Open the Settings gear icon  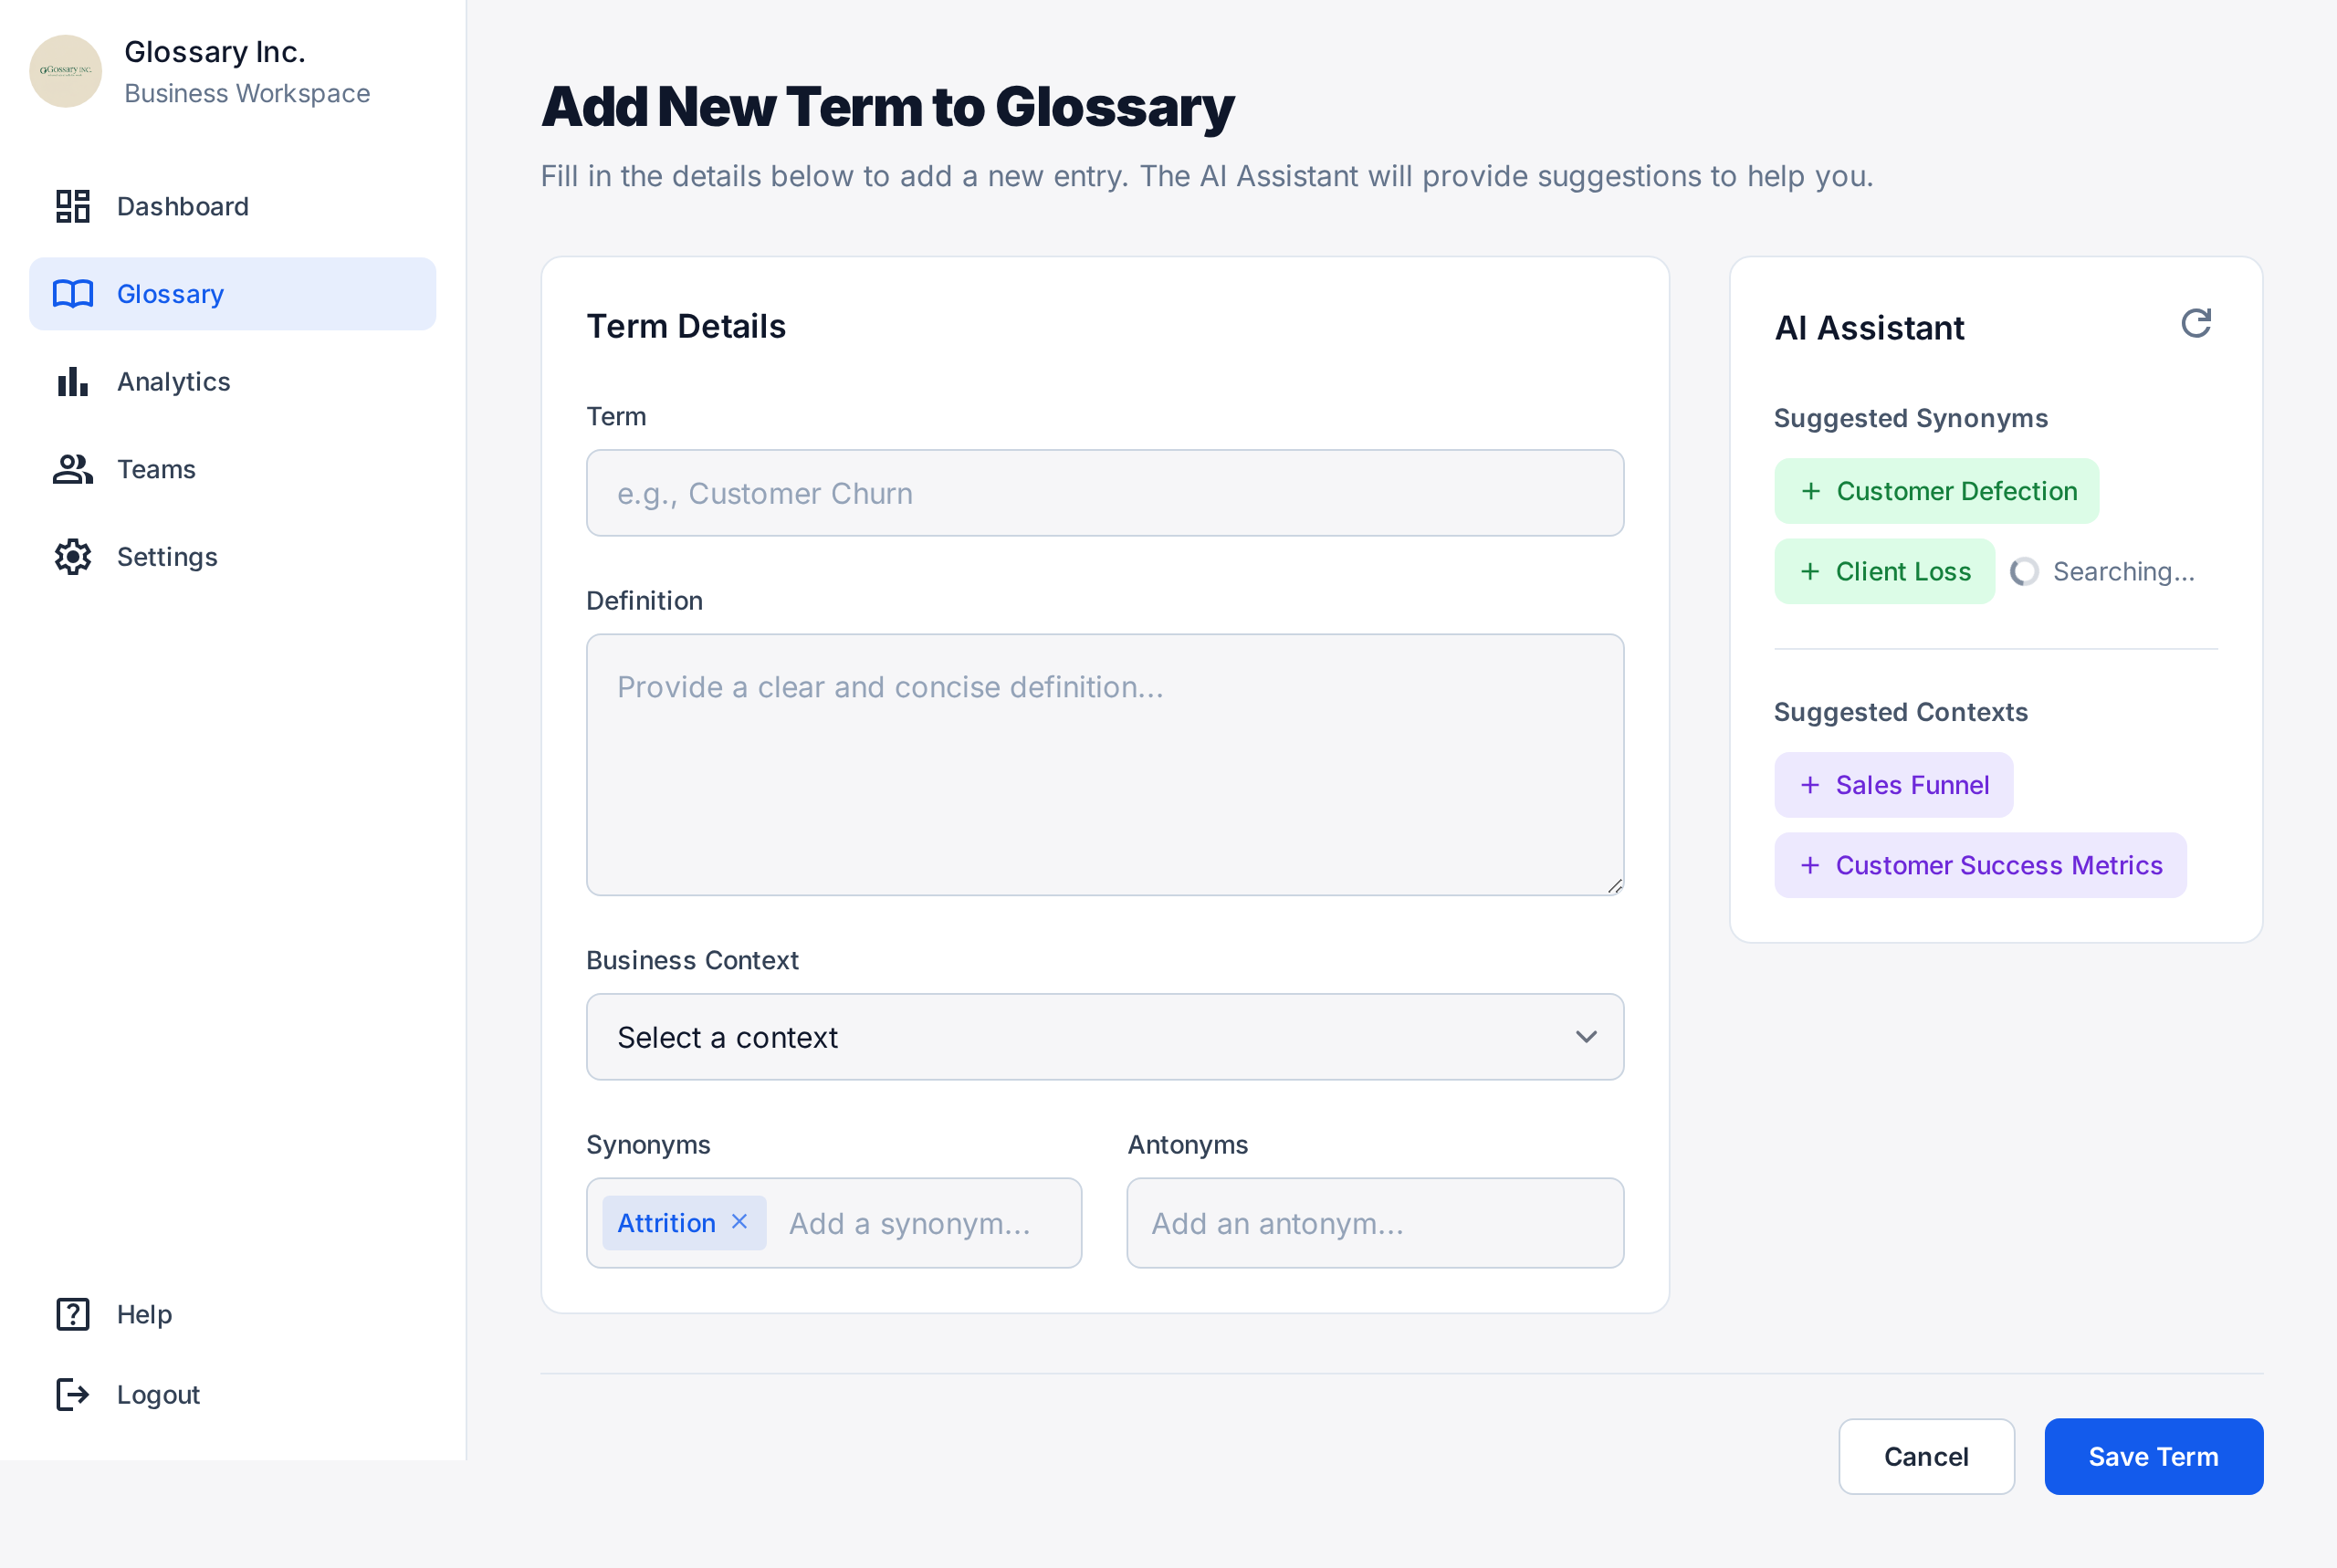pyautogui.click(x=73, y=557)
